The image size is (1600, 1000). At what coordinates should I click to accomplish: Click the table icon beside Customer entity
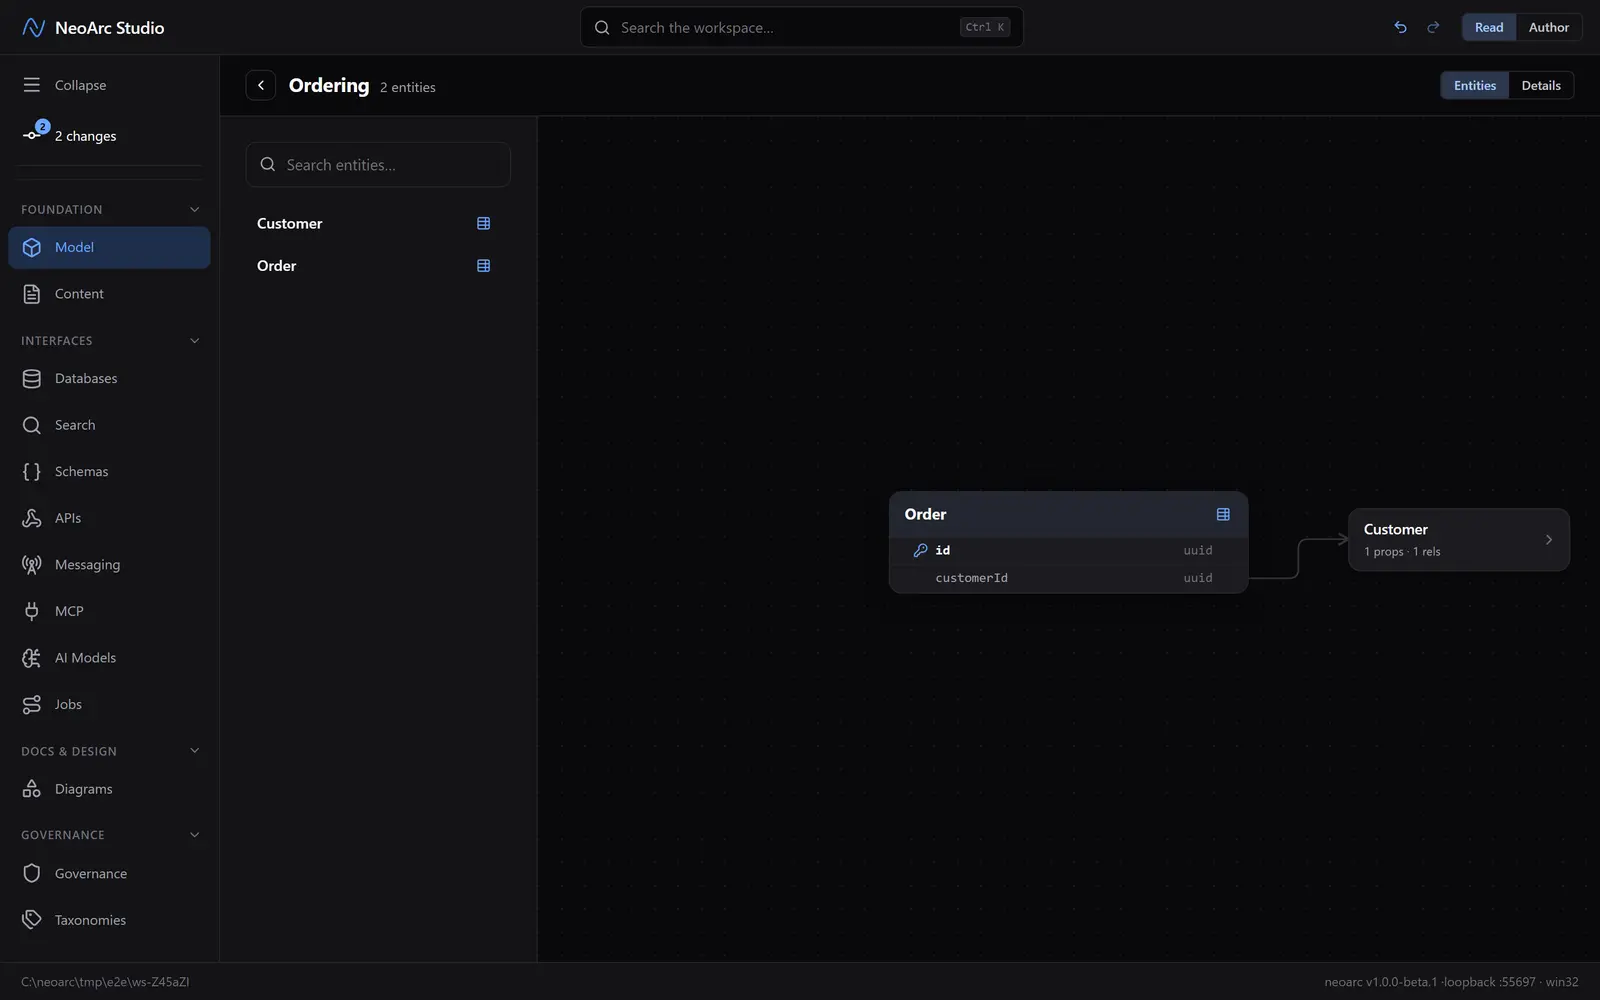484,223
